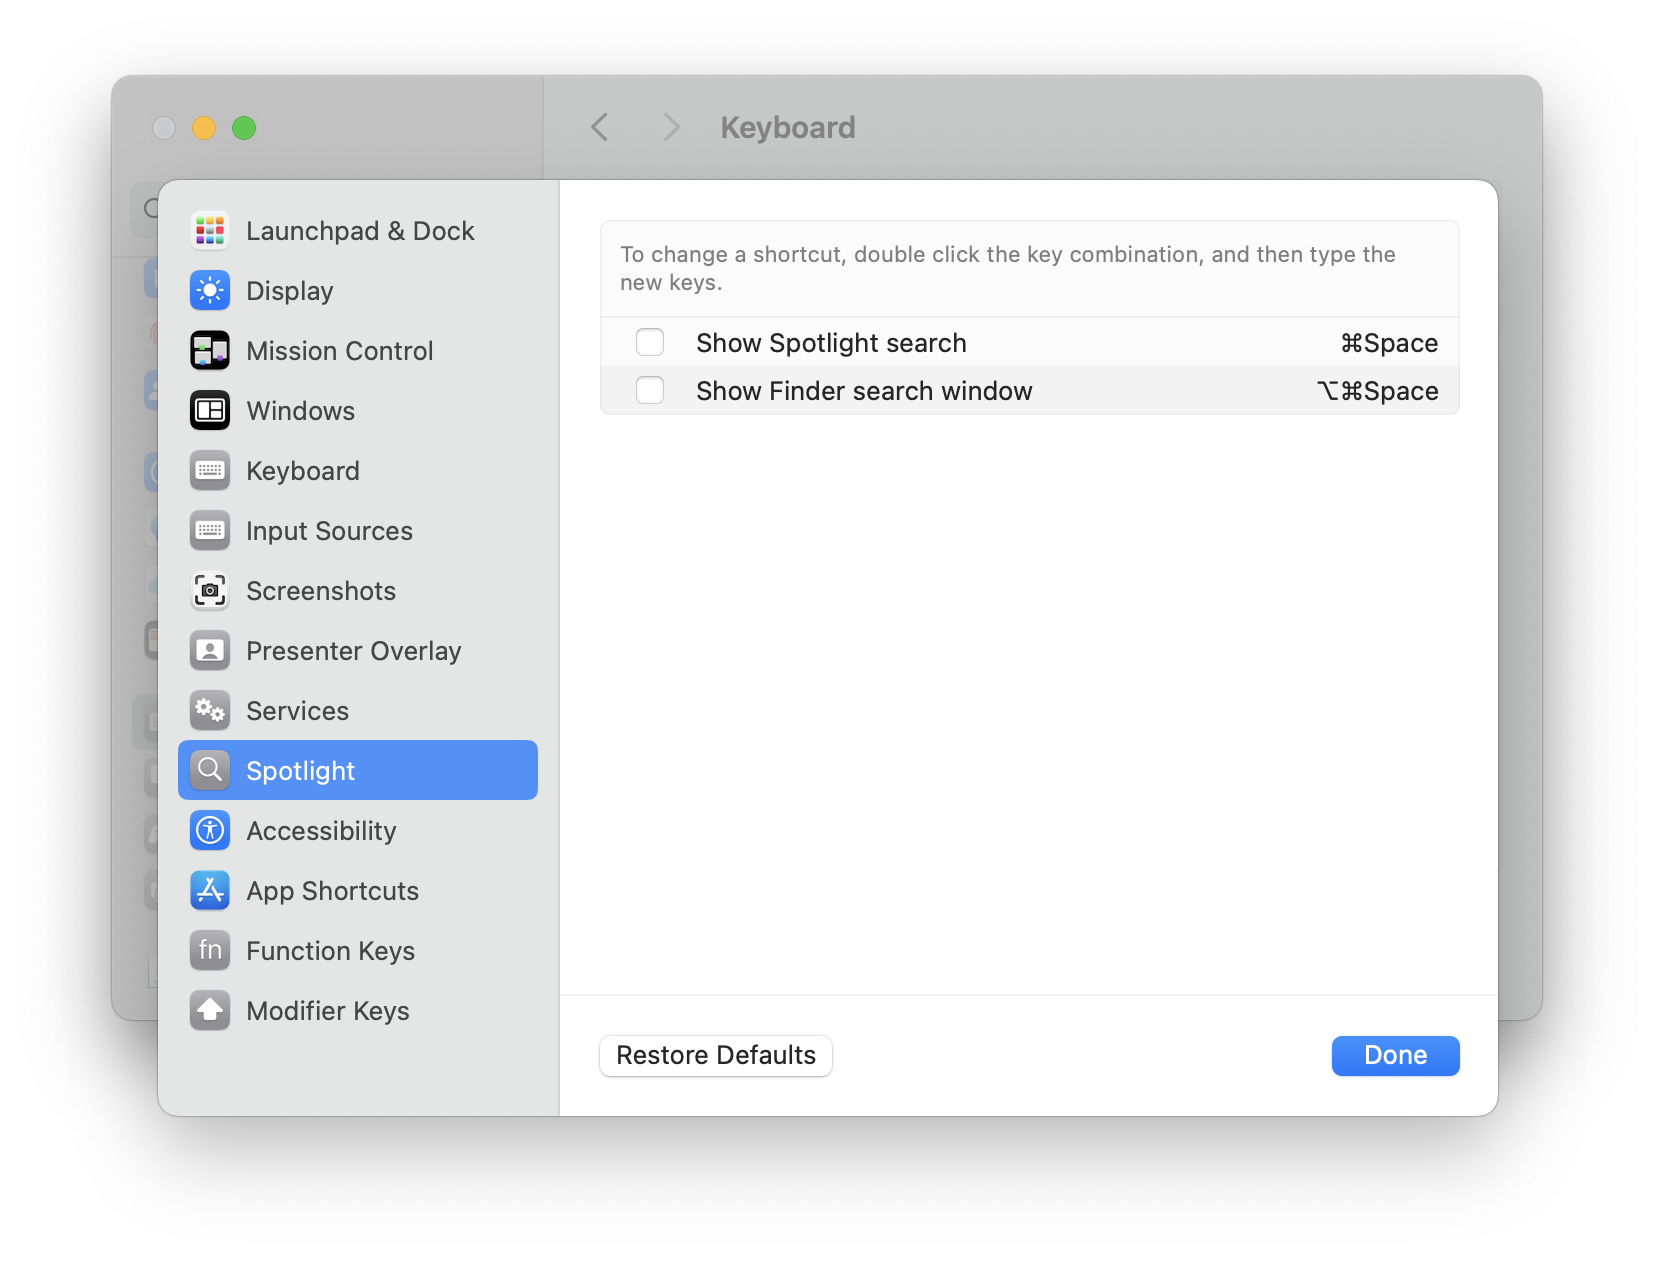Image resolution: width=1654 pixels, height=1264 pixels.
Task: Click the yellow minimize window button
Action: pos(204,128)
